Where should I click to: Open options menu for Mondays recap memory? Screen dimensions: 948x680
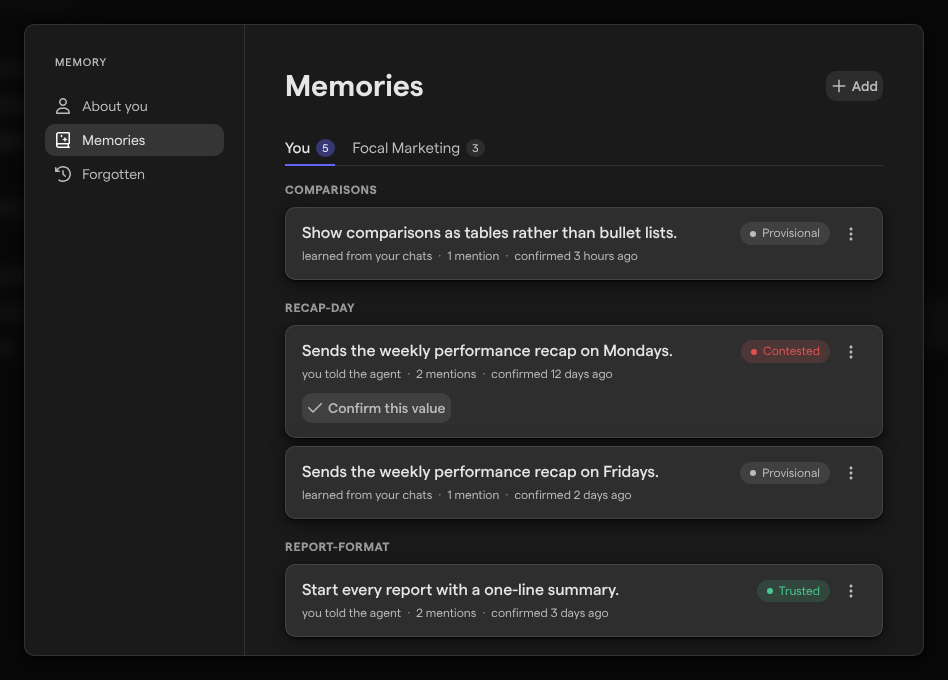[851, 352]
